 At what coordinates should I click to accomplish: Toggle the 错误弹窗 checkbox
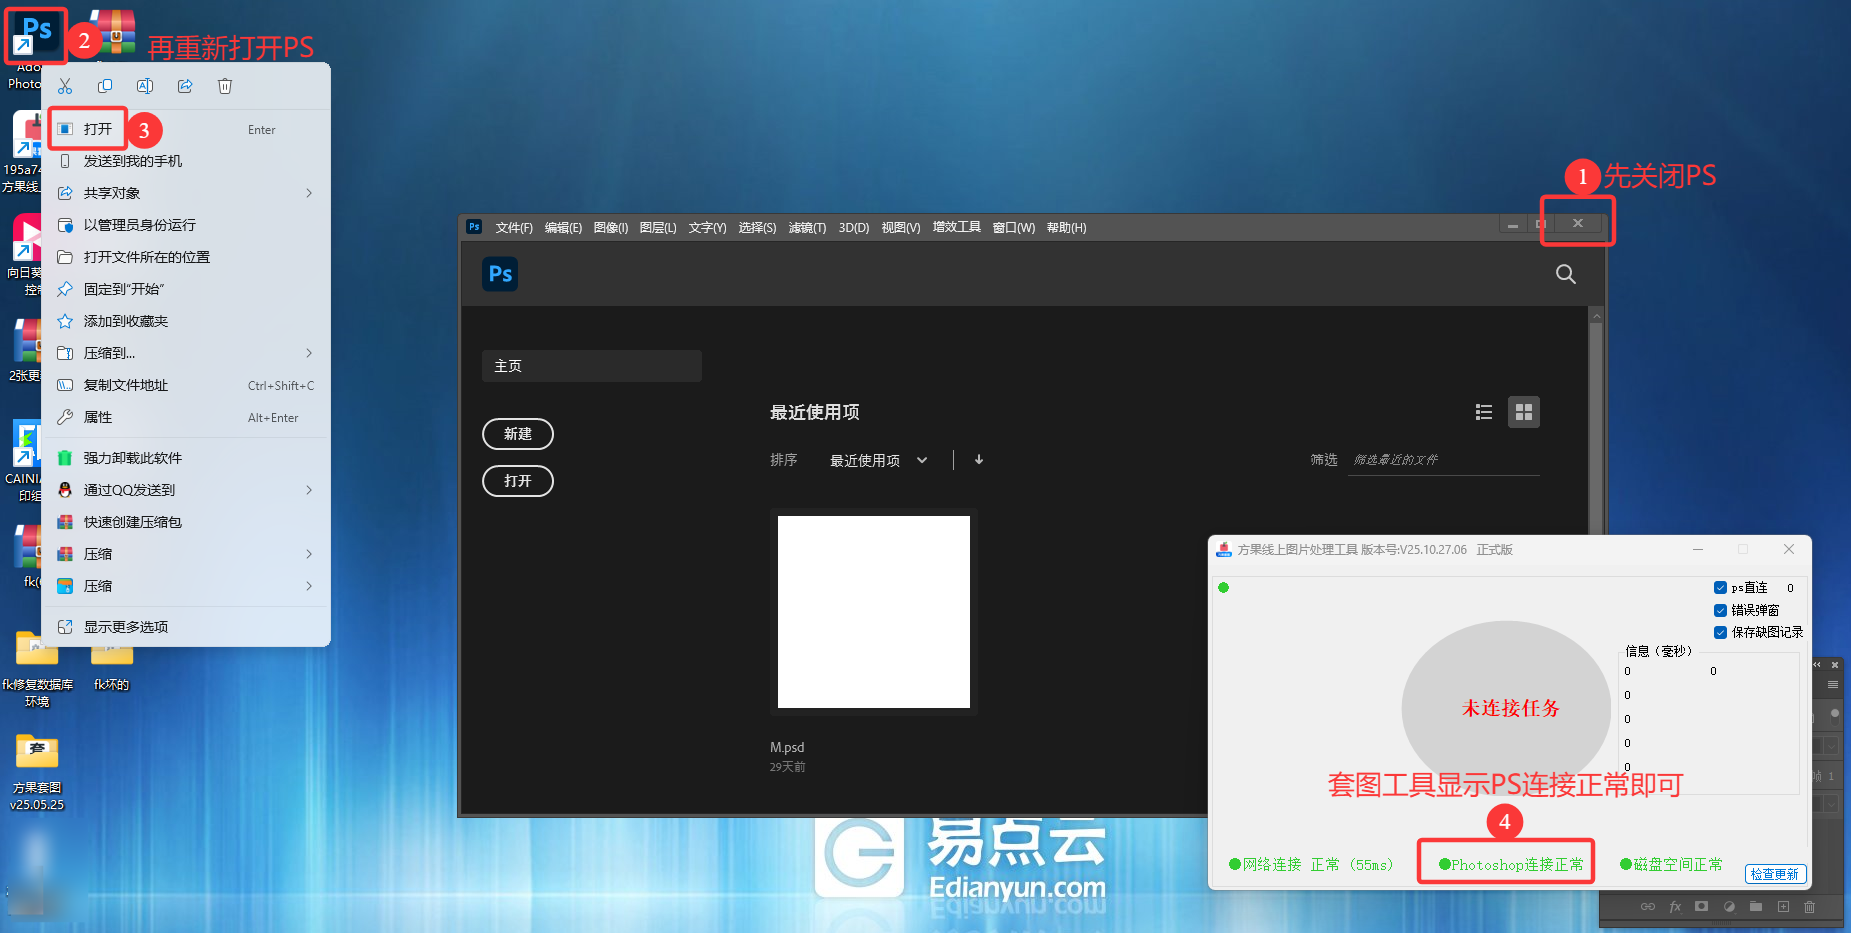pos(1720,610)
